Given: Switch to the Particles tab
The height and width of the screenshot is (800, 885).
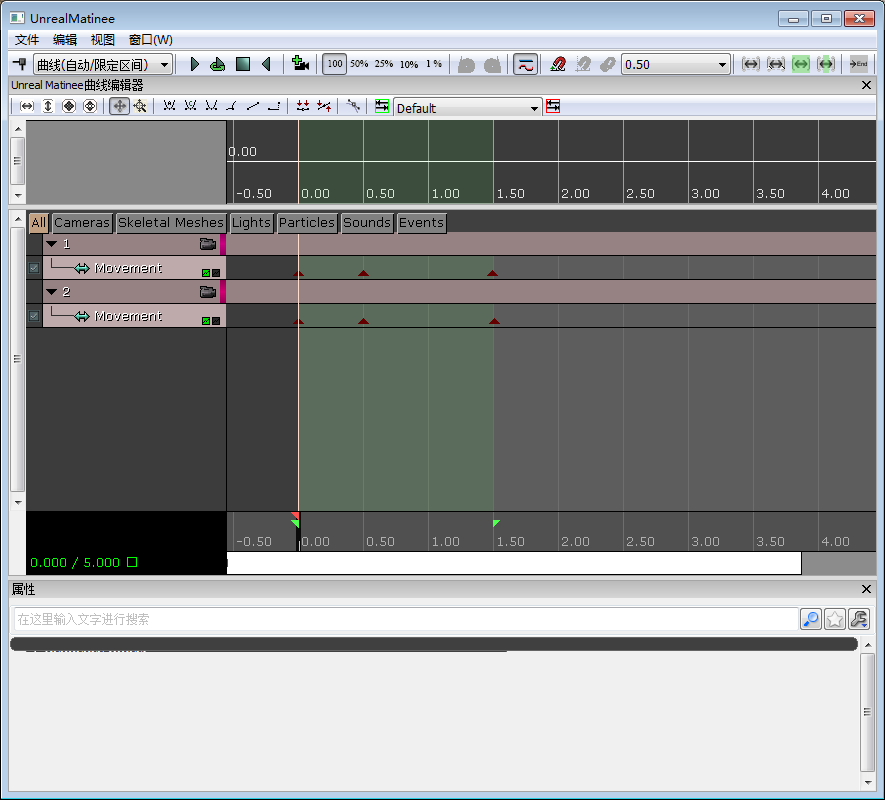Looking at the screenshot, I should coord(307,222).
